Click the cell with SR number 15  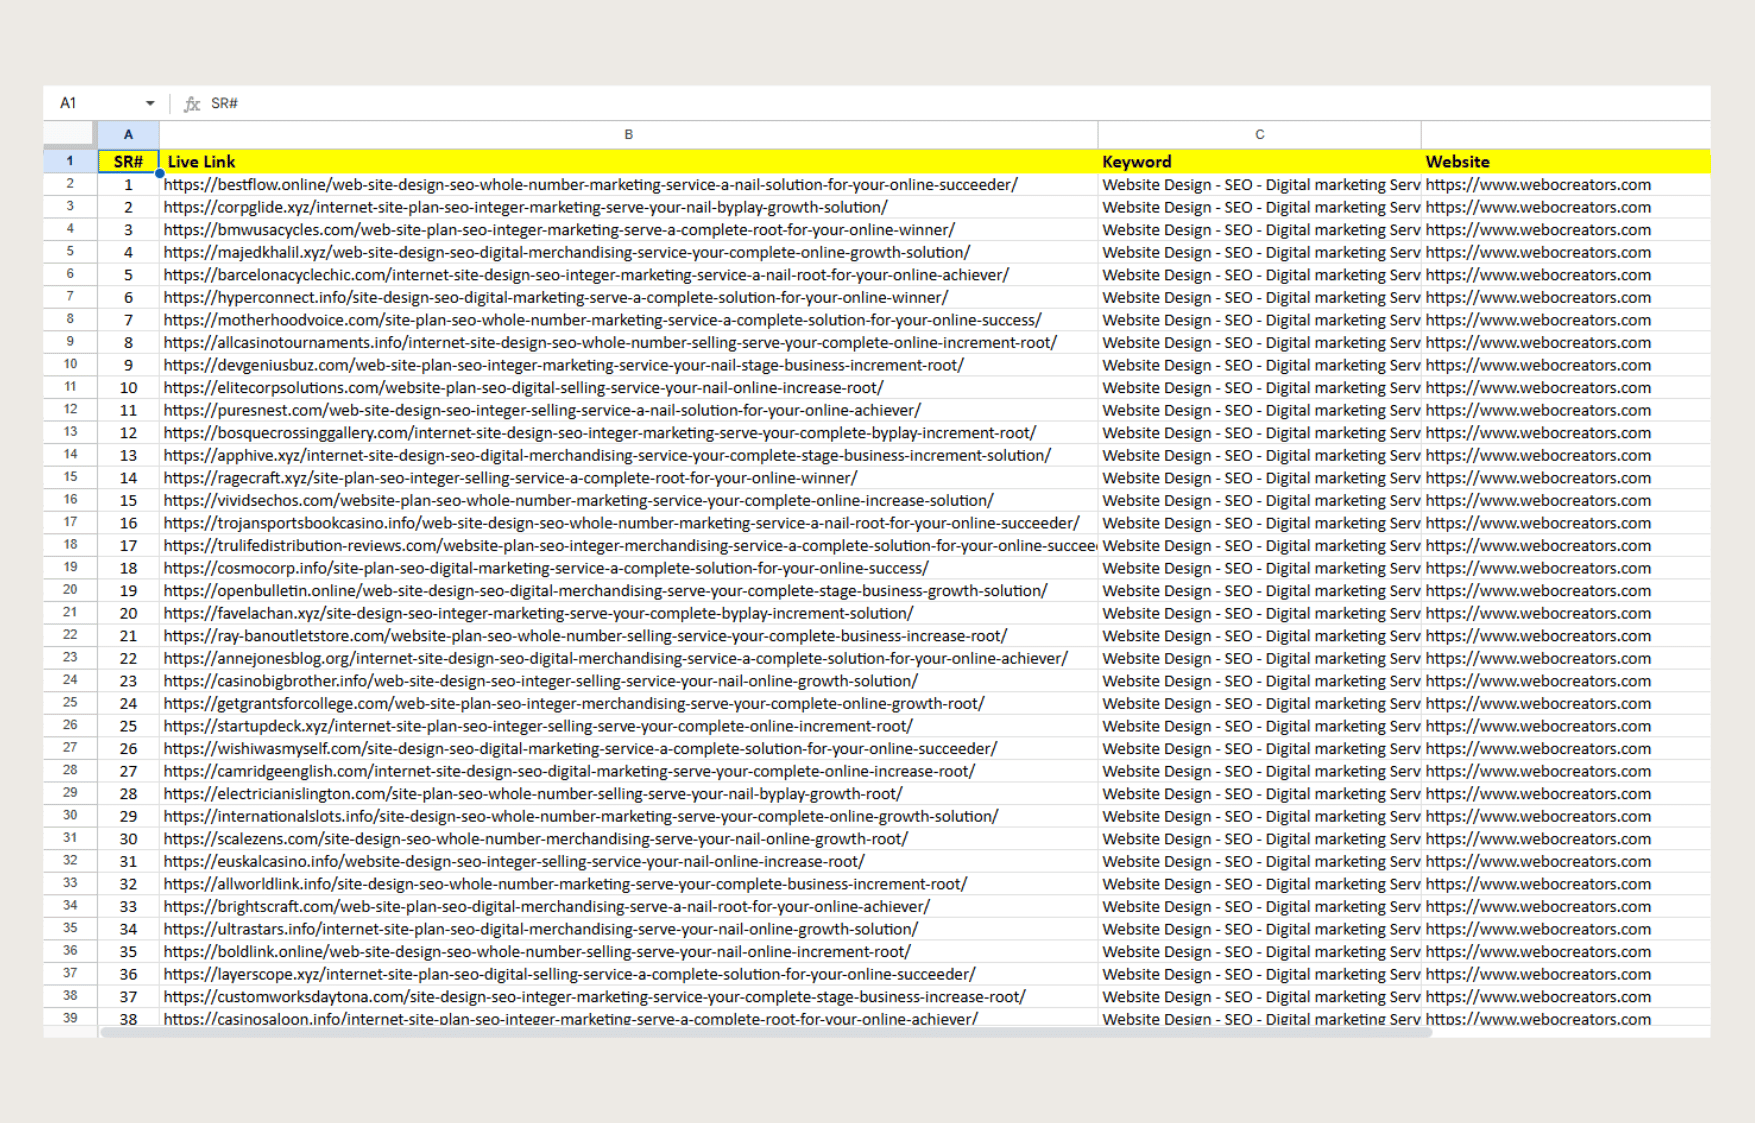coord(128,501)
